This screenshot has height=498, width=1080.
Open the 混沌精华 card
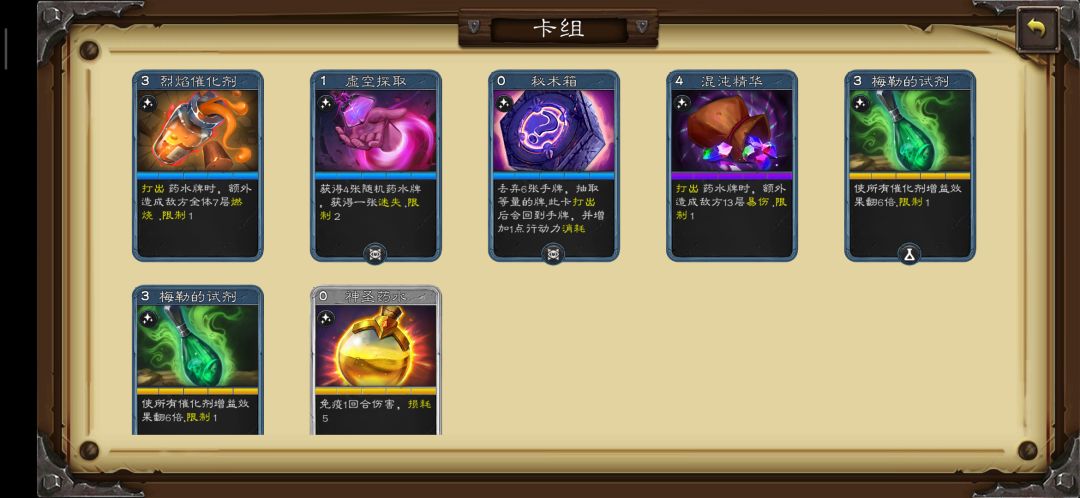731,165
